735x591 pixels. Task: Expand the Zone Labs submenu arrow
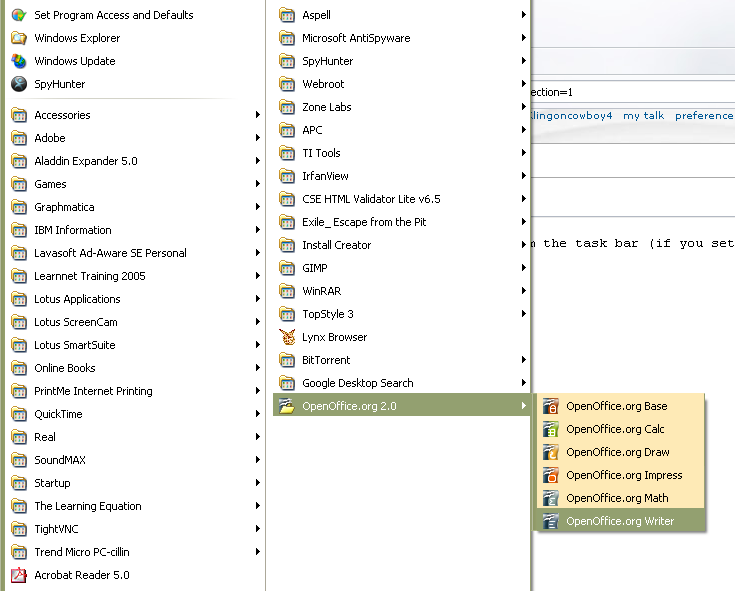tap(524, 107)
